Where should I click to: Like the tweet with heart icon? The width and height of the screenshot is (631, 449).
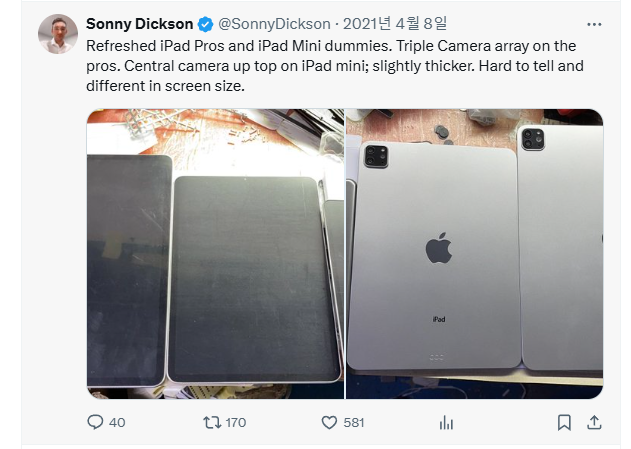[329, 422]
